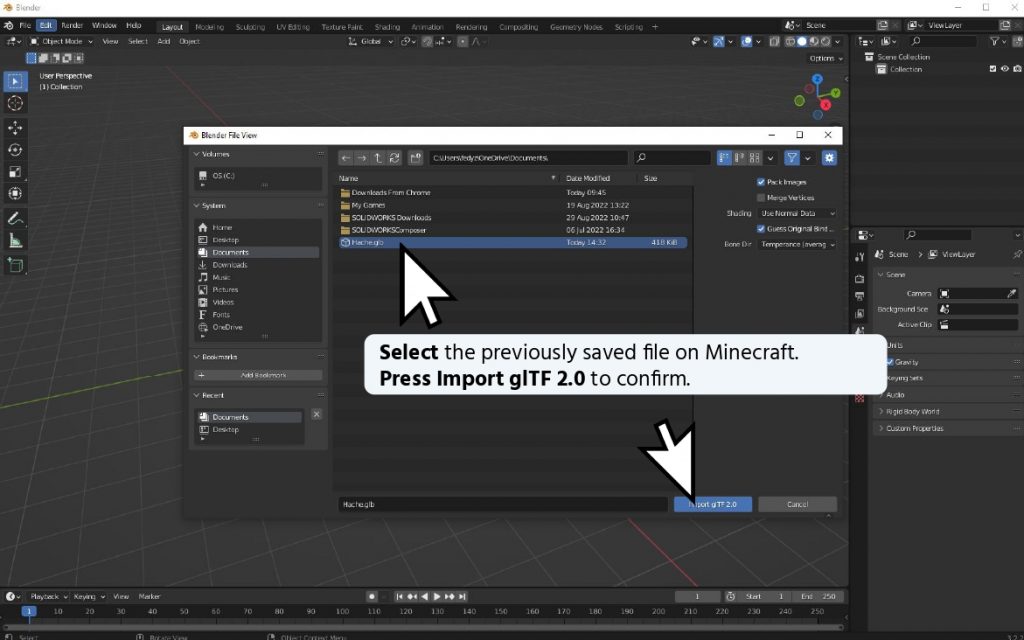Disable Pack Images checkbox
1024x640 pixels.
point(761,182)
